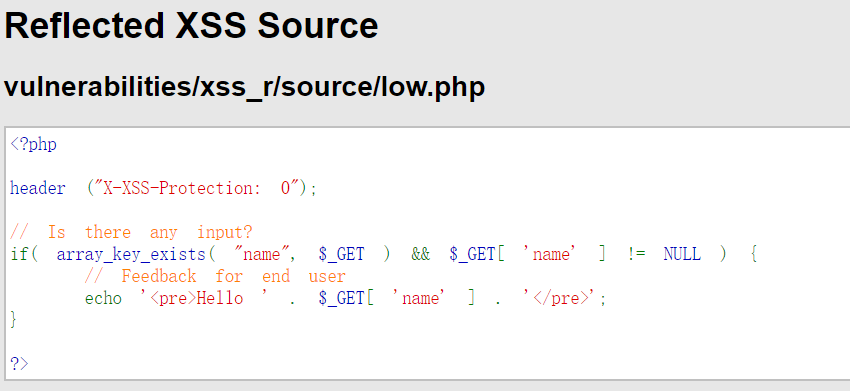Click the 'Is there any input?' comment
Viewport: 850px width, 391px height.
132,233
